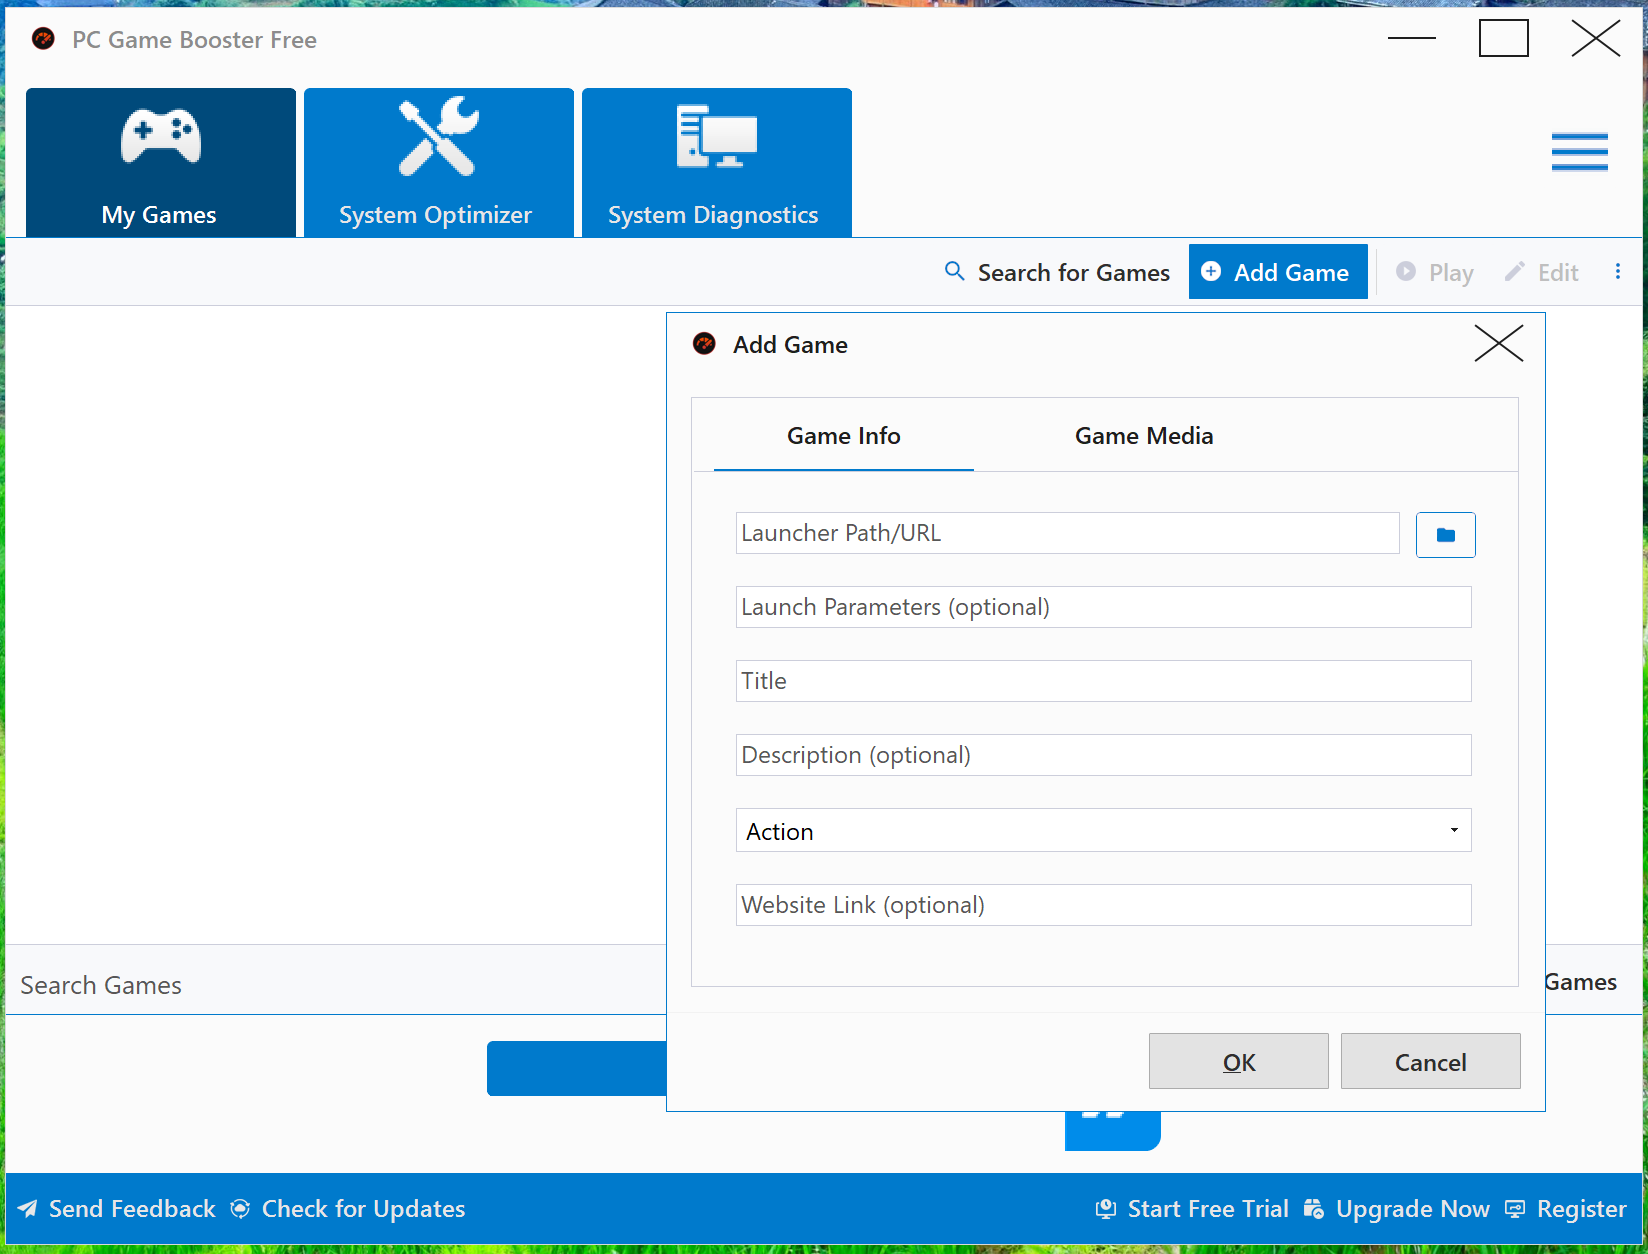Click the Register link

pyautogui.click(x=1566, y=1209)
